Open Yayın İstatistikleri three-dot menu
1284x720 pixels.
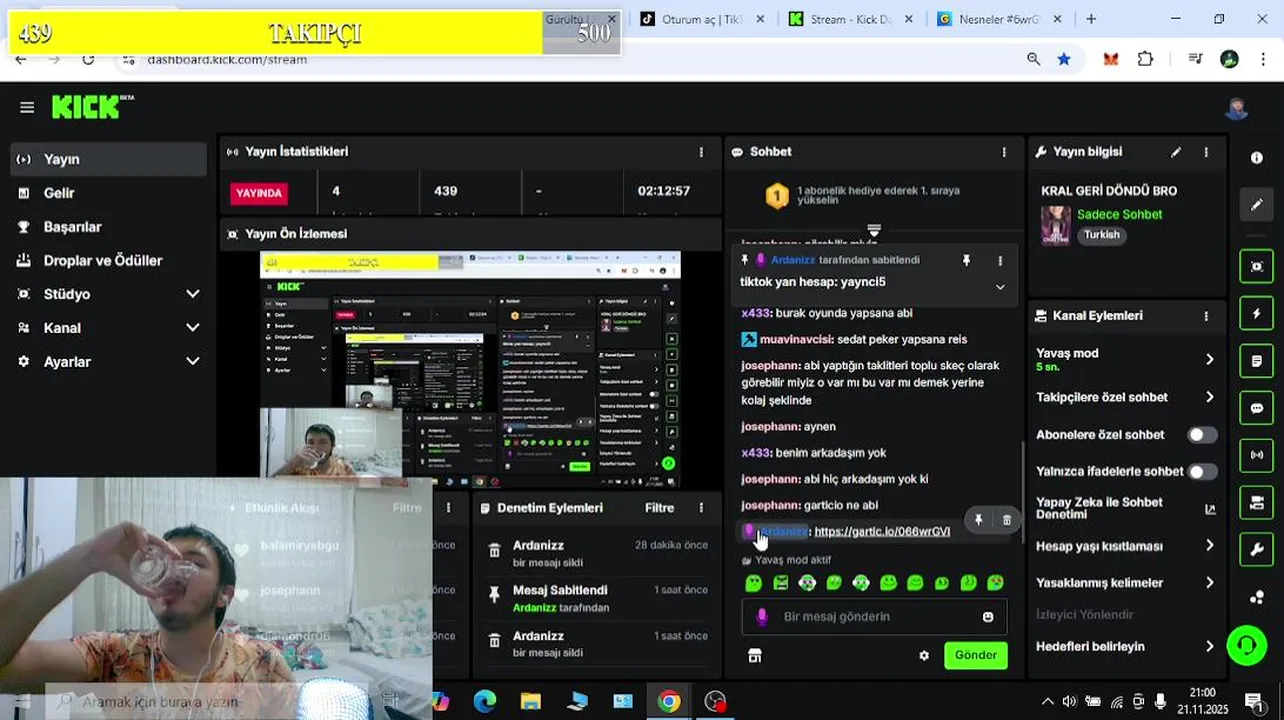tap(701, 152)
